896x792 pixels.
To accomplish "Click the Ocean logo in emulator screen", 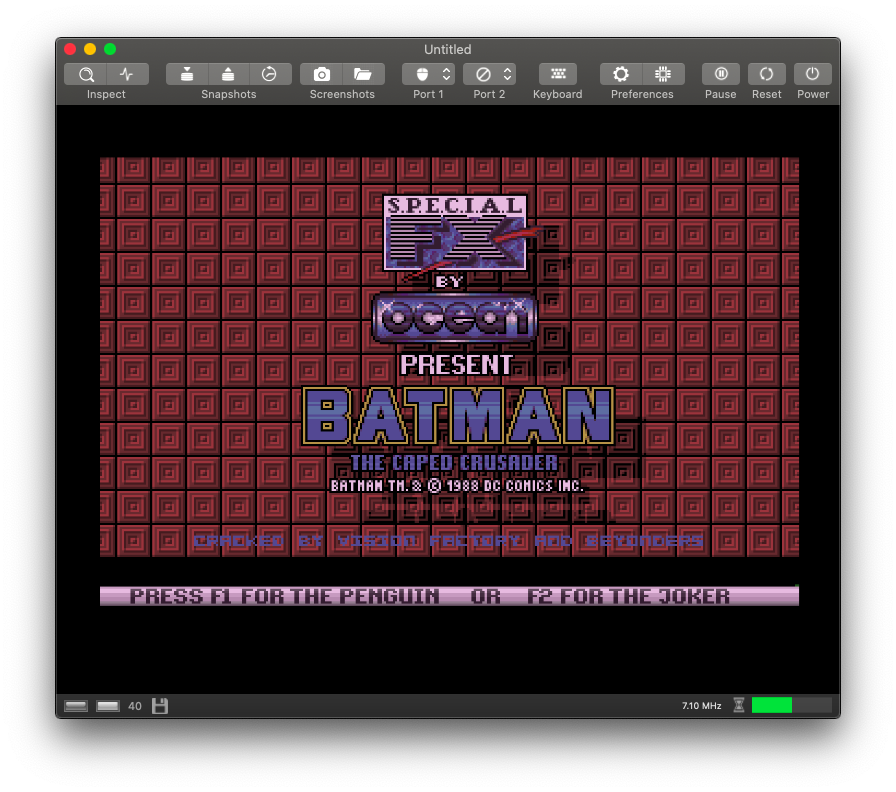I will point(455,318).
